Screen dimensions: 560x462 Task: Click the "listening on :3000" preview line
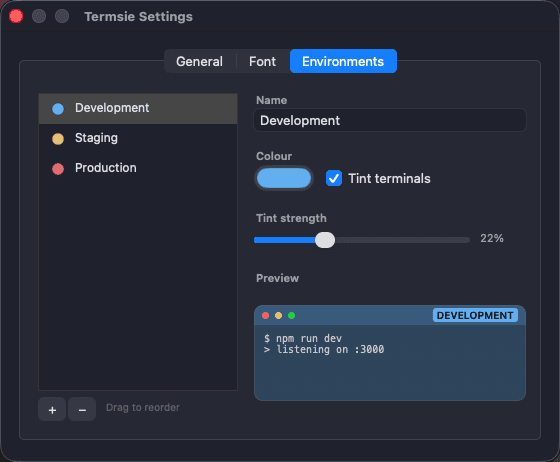330,349
